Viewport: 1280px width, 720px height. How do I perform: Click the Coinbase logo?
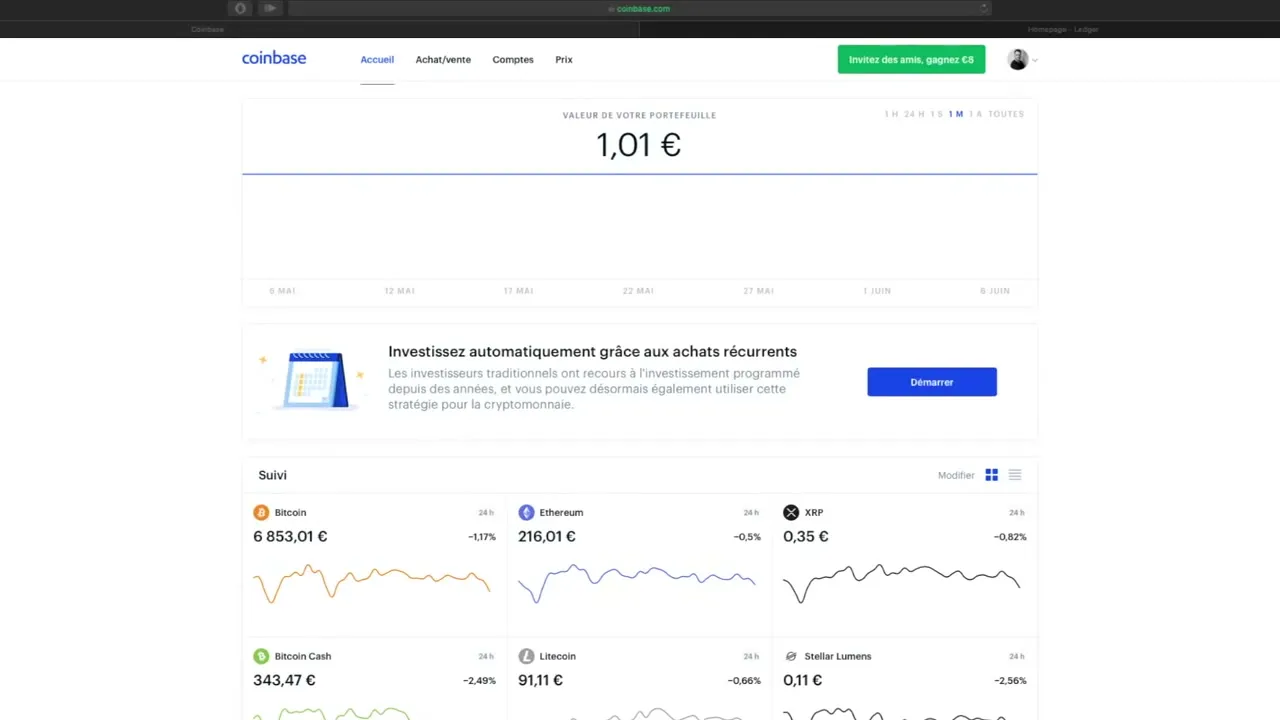[x=273, y=58]
